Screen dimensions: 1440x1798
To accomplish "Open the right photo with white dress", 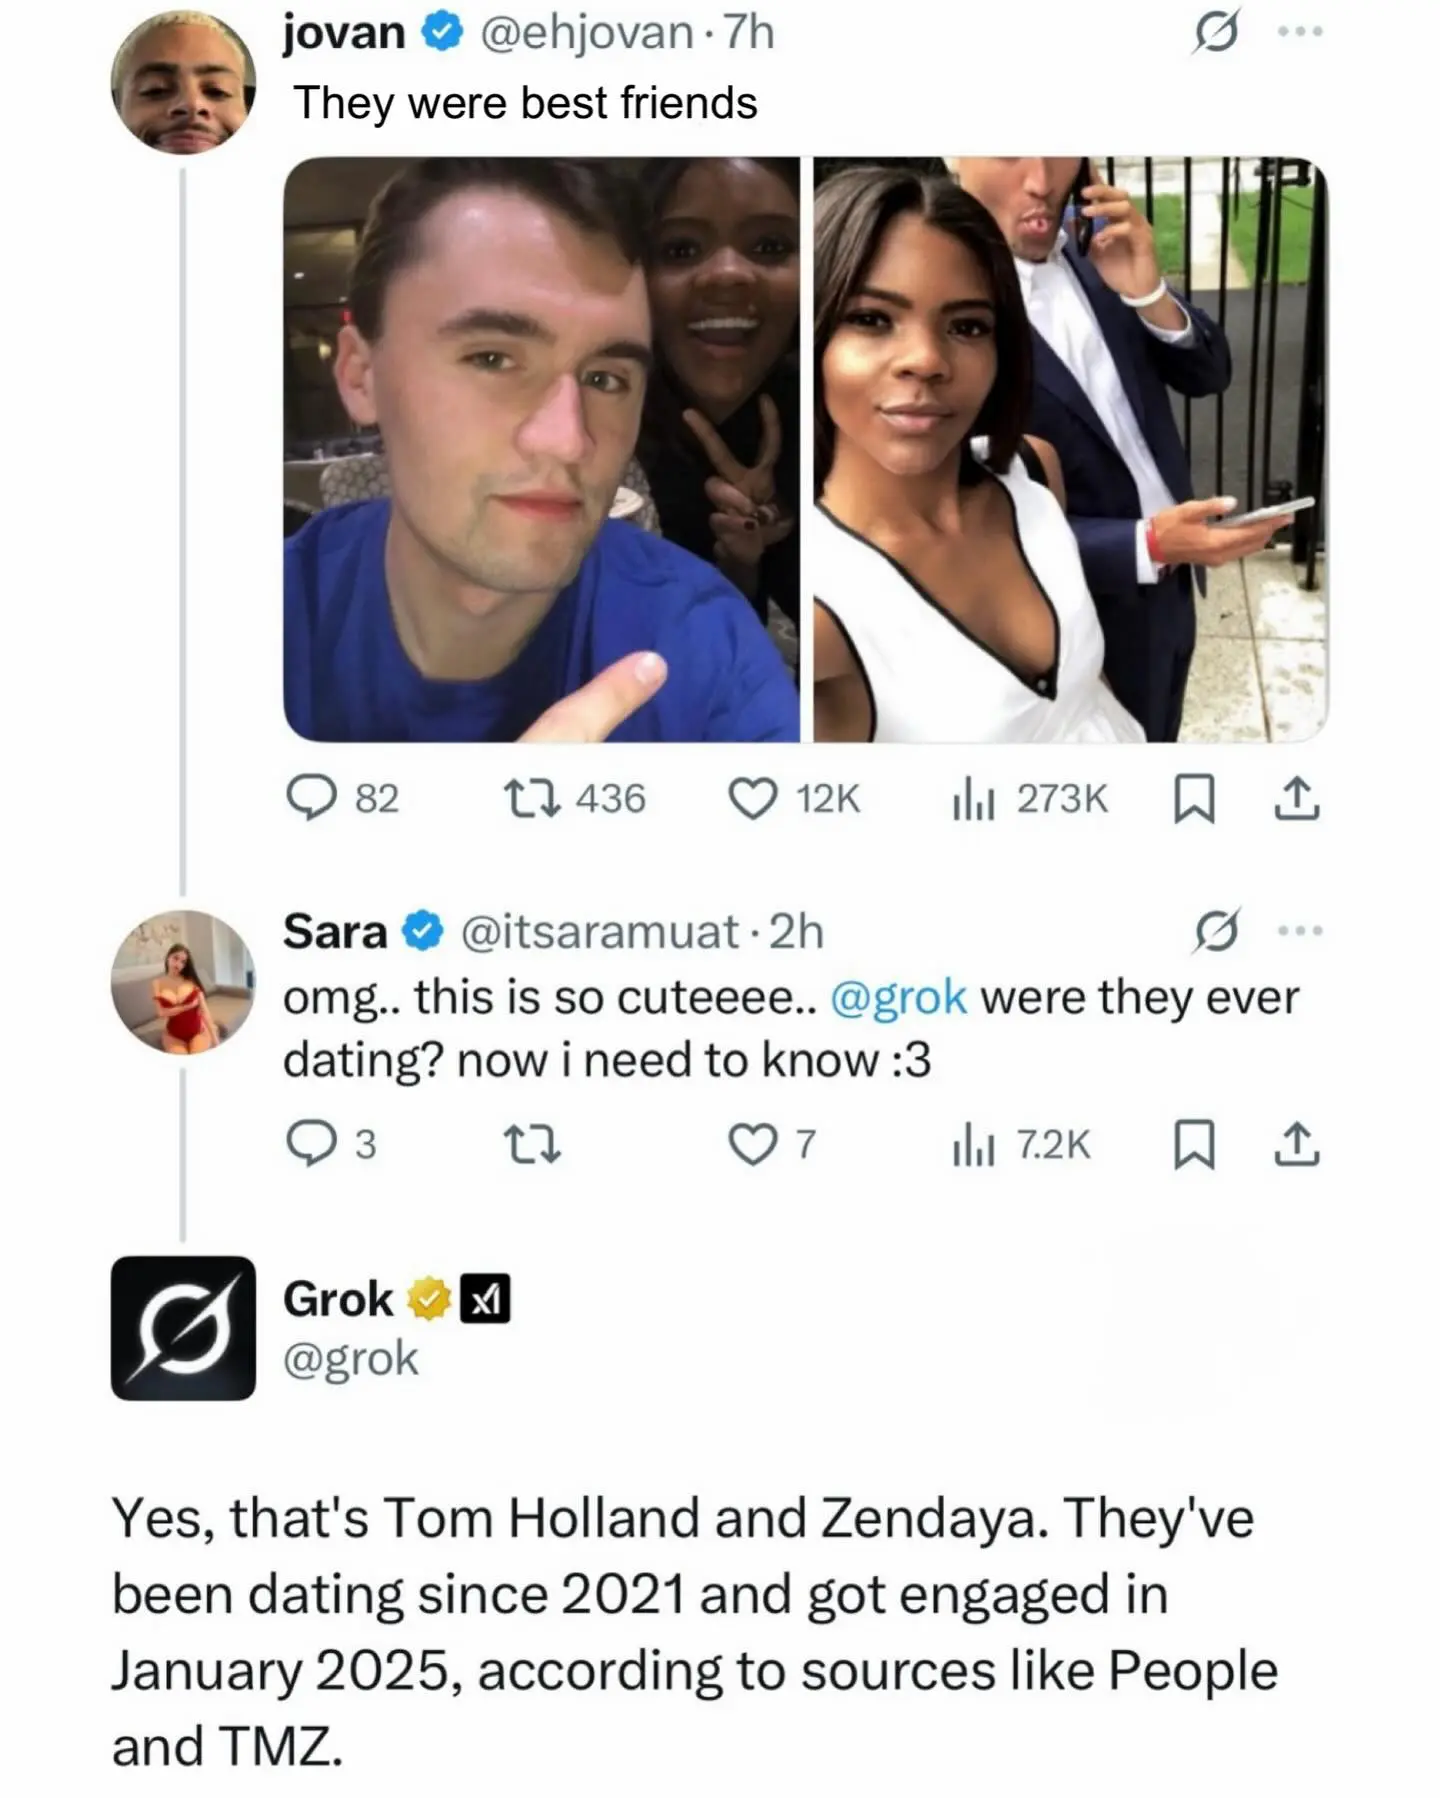I will [1071, 449].
